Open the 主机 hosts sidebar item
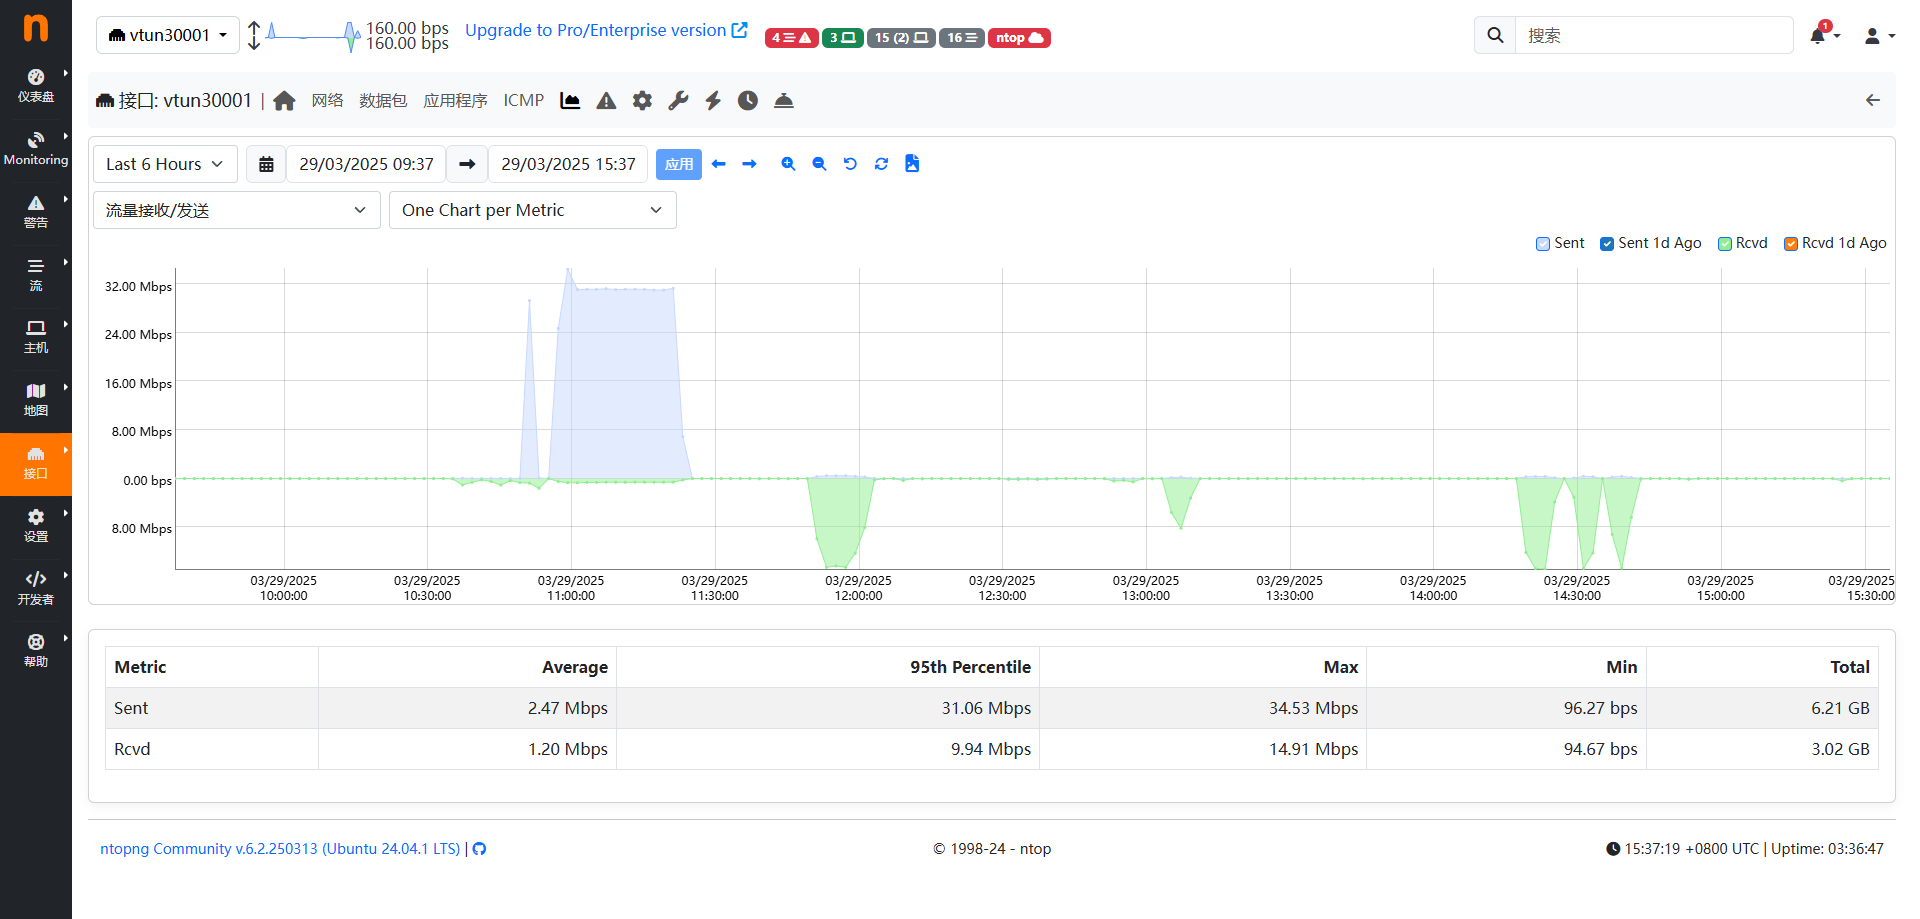 pyautogui.click(x=36, y=338)
